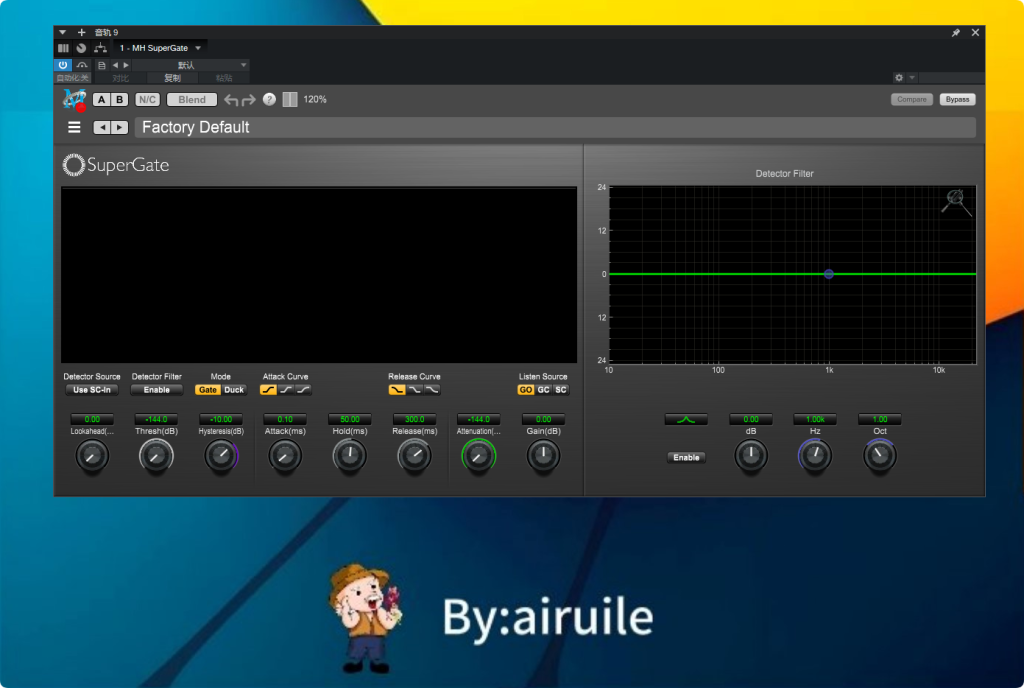Screen dimensions: 1024x688
Task: Select first attack curve shape
Action: [x=268, y=390]
